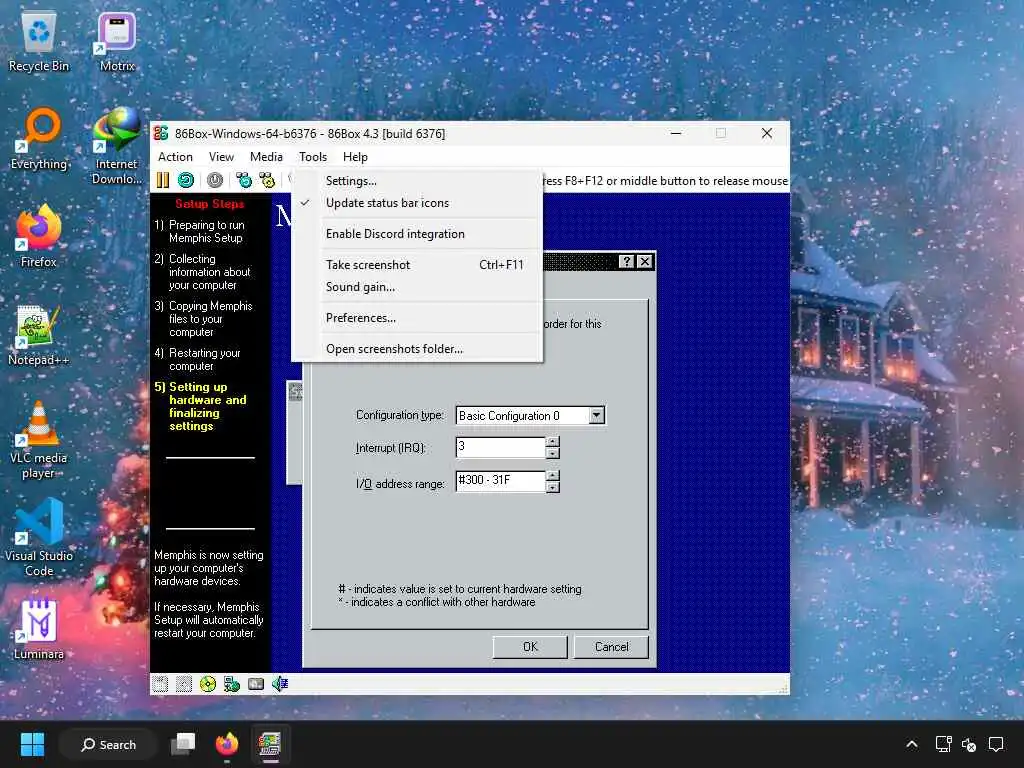The width and height of the screenshot is (1024, 768).
Task: Click the gray ACPI power shutdown icon
Action: click(215, 180)
